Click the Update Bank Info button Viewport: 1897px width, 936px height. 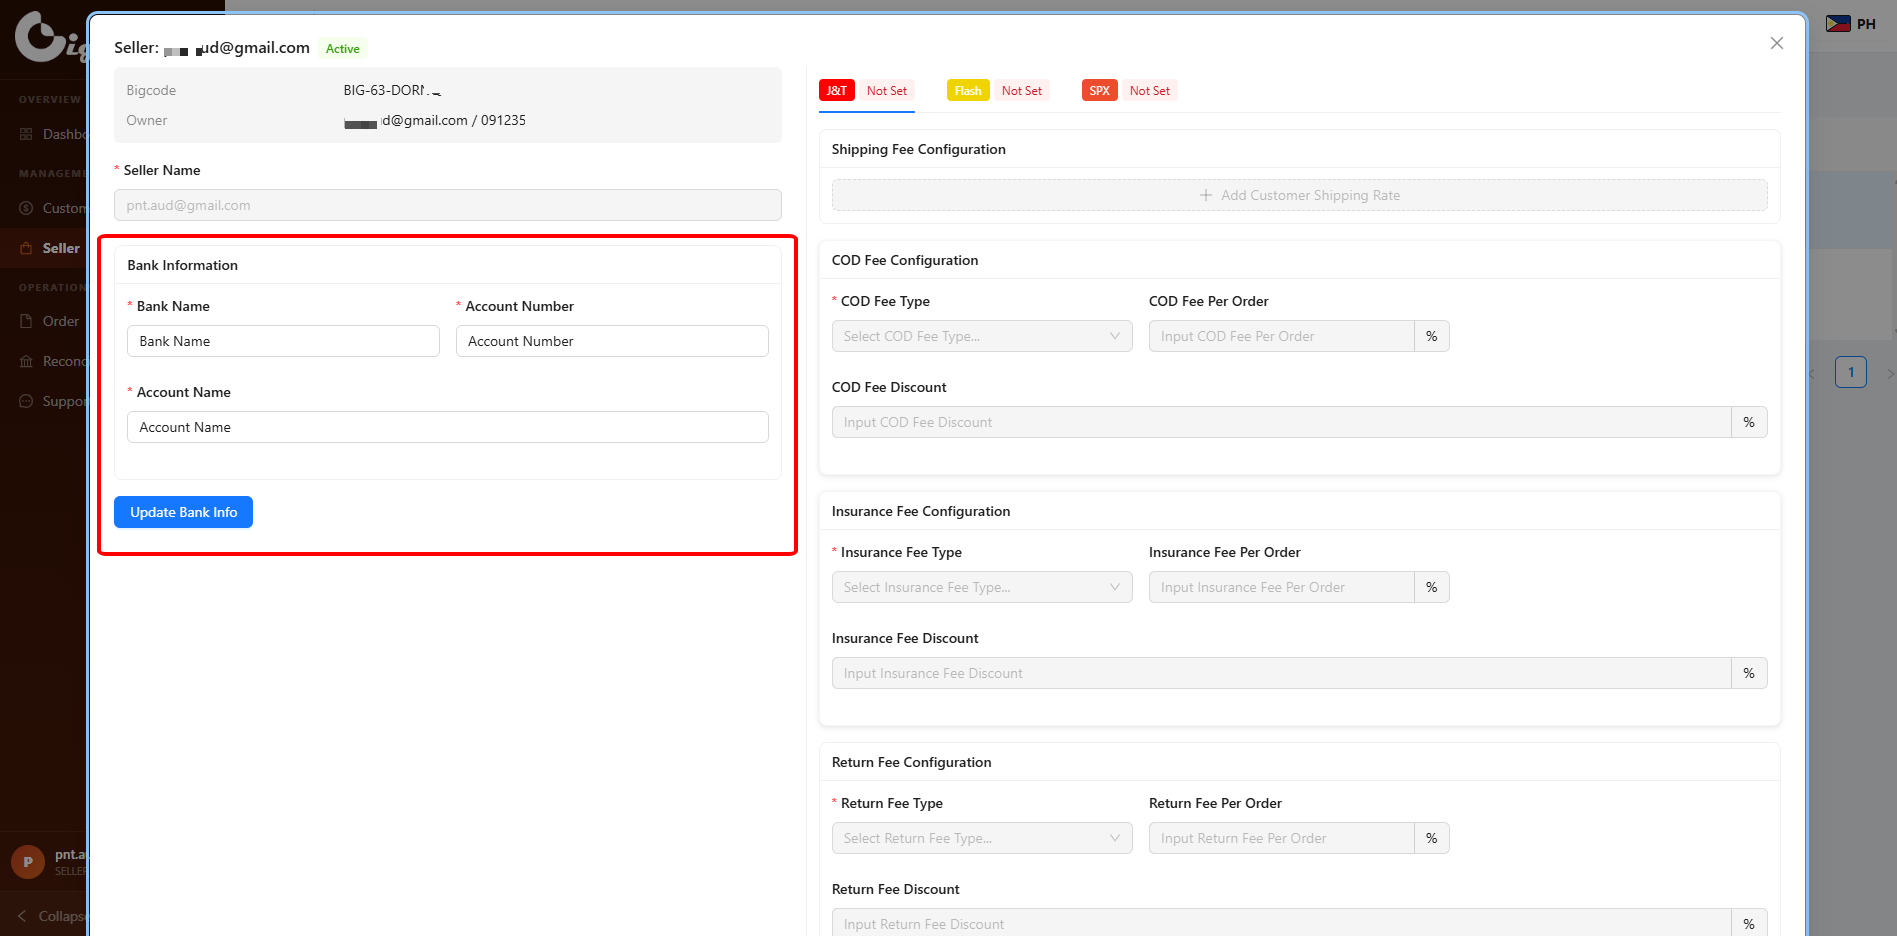[183, 512]
